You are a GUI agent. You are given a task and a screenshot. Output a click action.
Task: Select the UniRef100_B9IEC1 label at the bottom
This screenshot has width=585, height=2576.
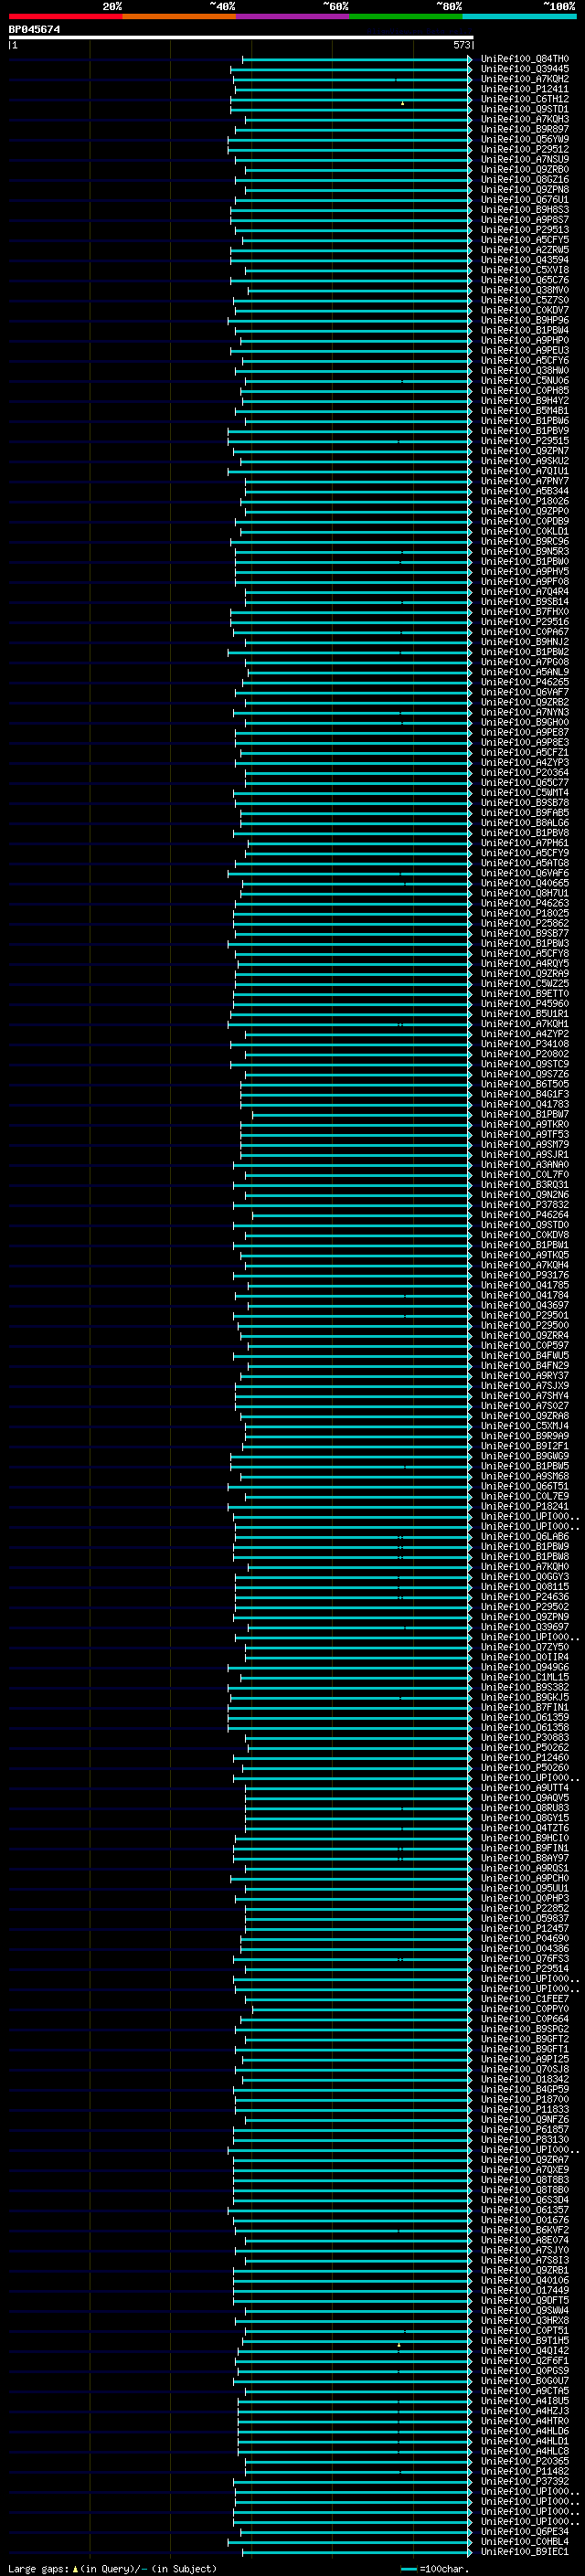[525, 2551]
